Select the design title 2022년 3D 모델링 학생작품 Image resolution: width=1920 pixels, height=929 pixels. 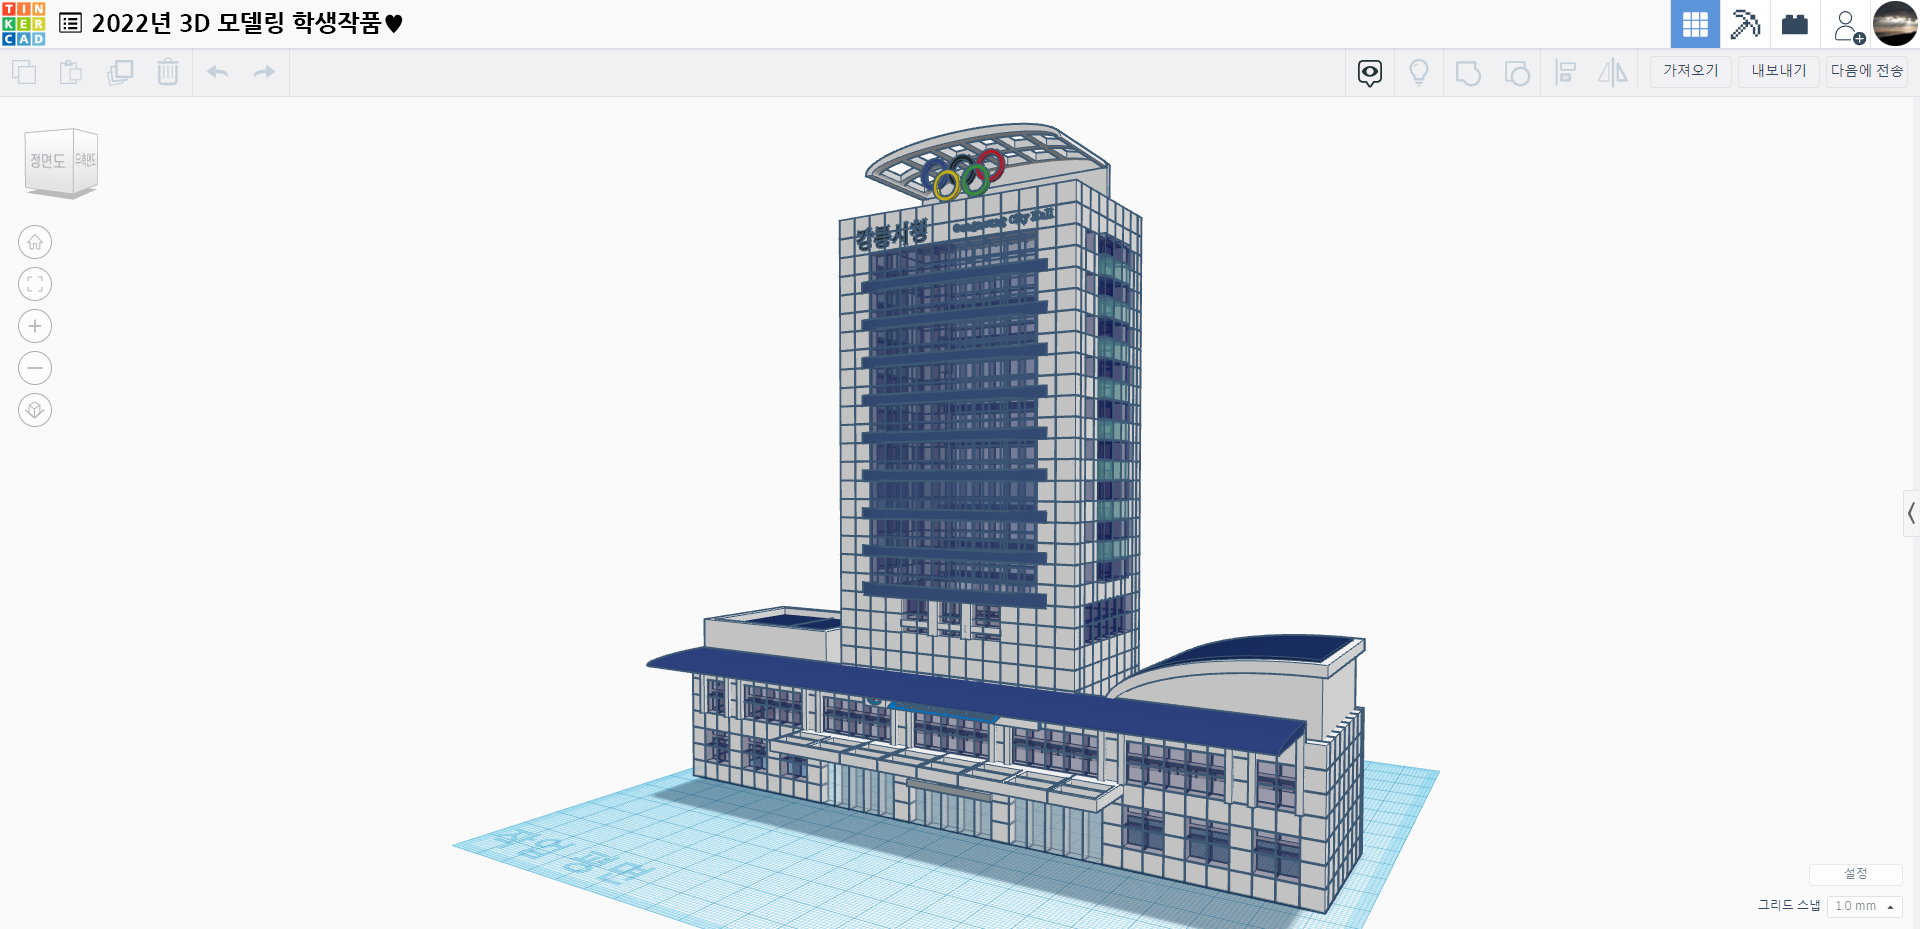pos(247,23)
